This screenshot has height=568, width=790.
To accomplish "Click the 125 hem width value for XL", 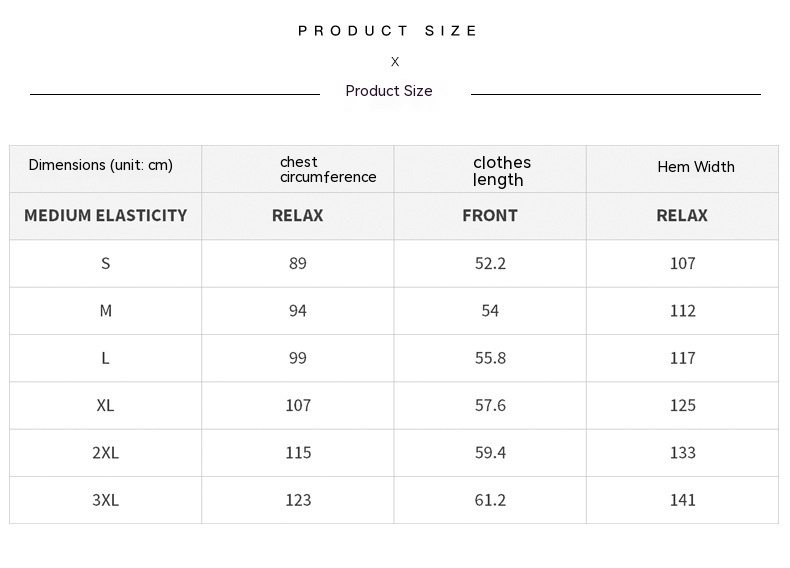I will click(x=683, y=405).
